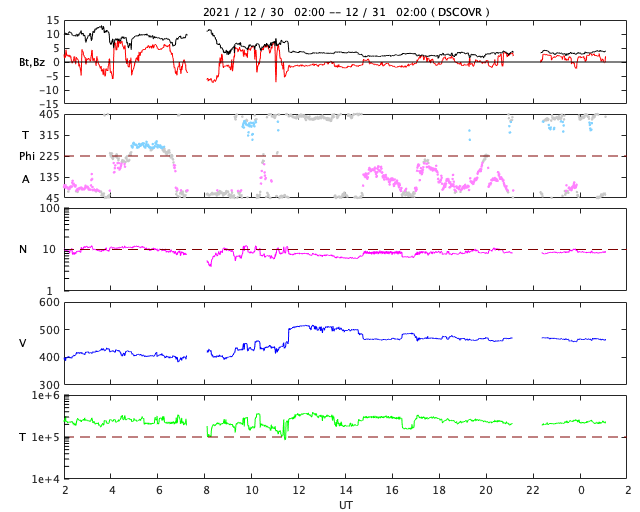
Task: Click the '1e+6' temperature tick label
Action: [x=46, y=396]
